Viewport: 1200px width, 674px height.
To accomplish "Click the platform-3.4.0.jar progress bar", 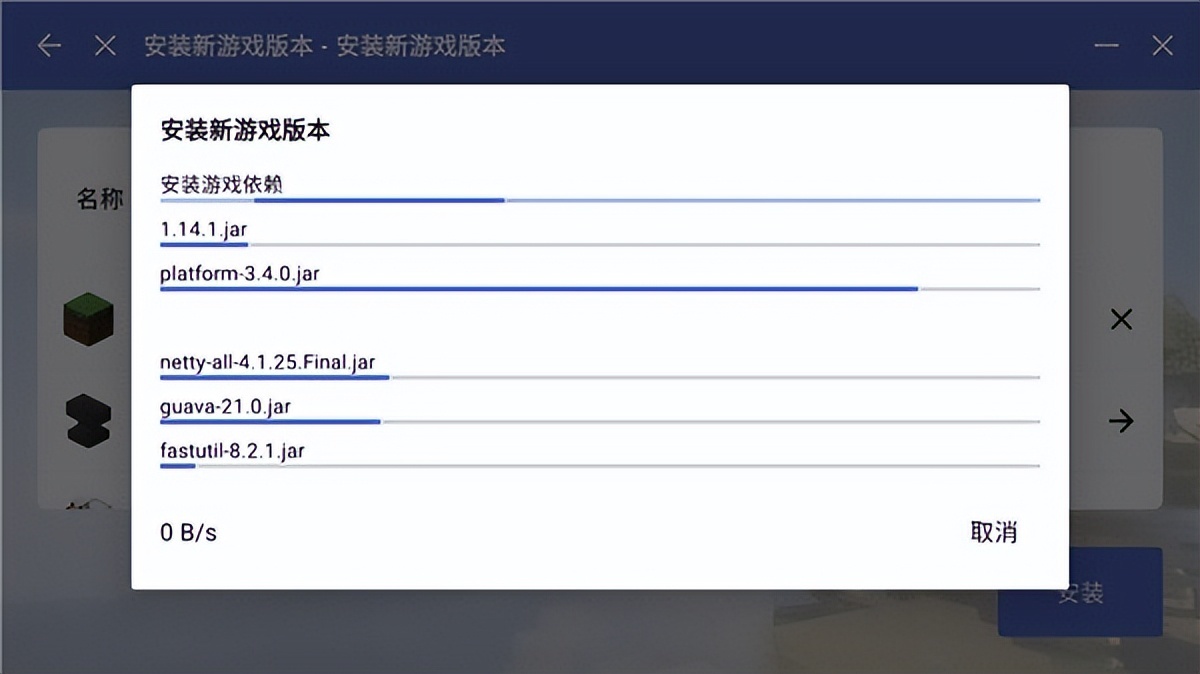I will pyautogui.click(x=600, y=289).
